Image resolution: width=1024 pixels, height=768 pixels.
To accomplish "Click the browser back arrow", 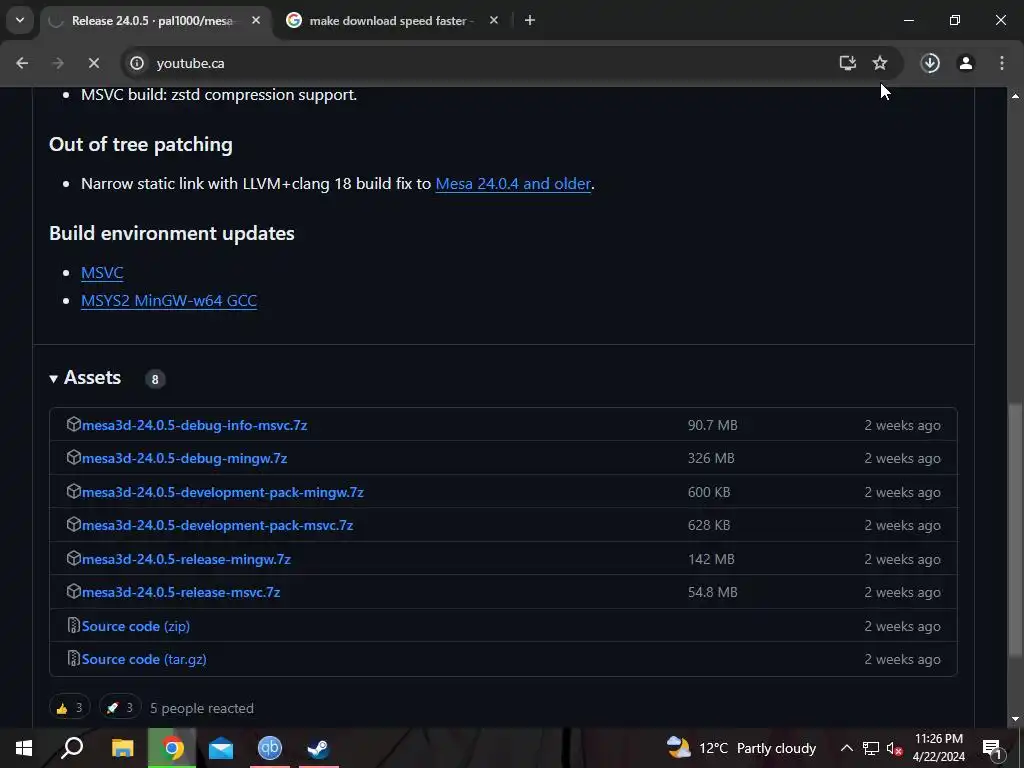I will click(x=22, y=63).
